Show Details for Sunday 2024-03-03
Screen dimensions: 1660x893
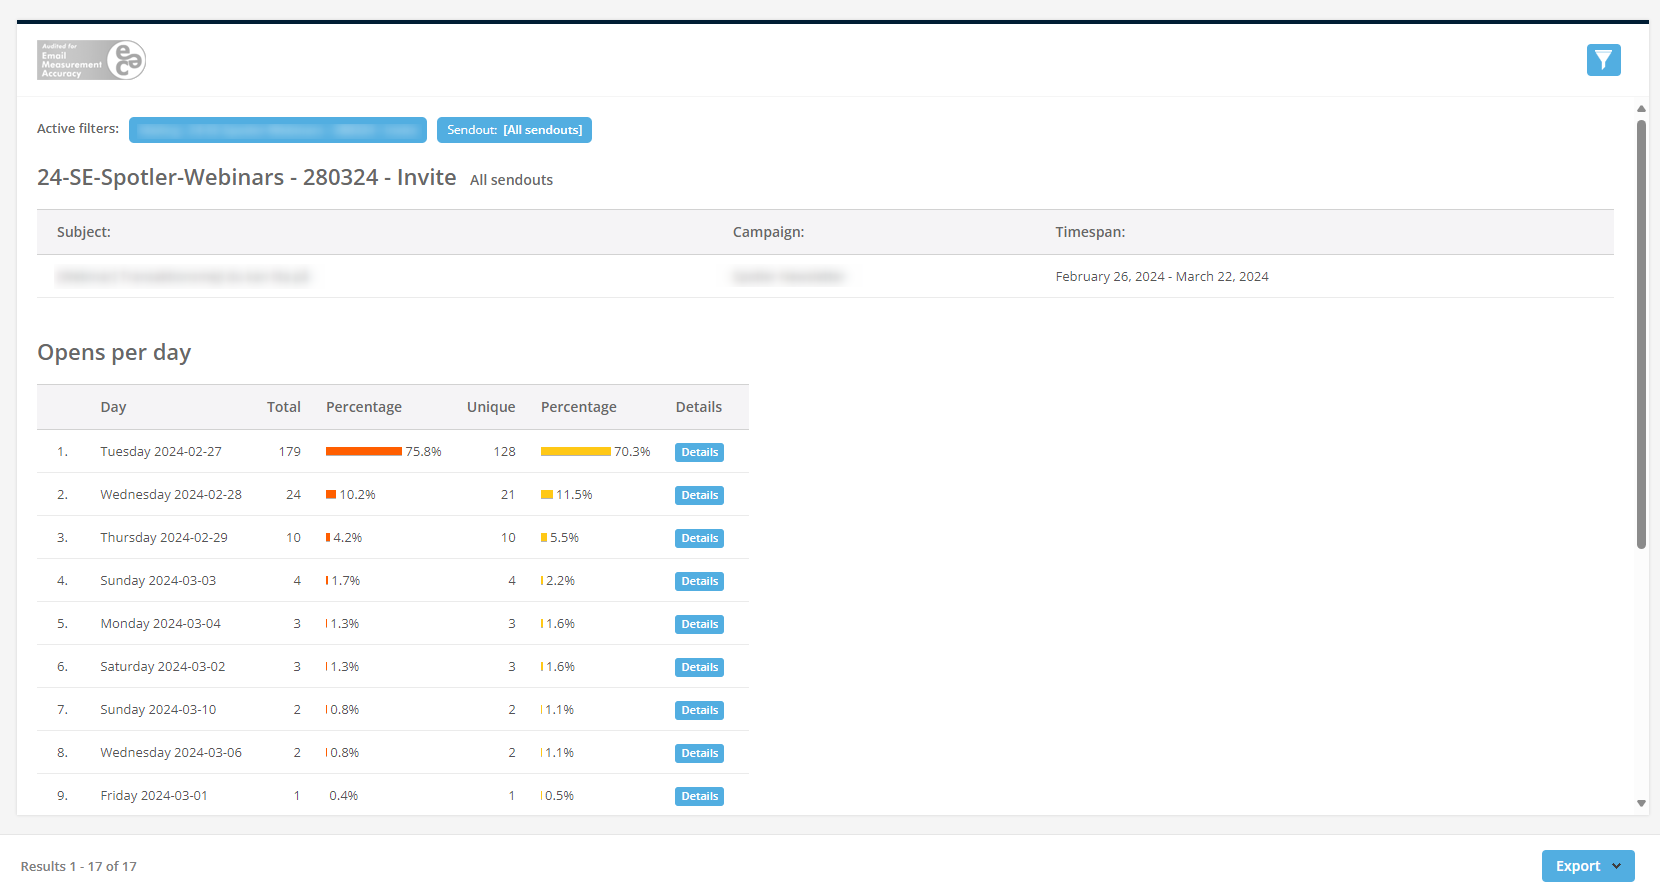(x=699, y=581)
